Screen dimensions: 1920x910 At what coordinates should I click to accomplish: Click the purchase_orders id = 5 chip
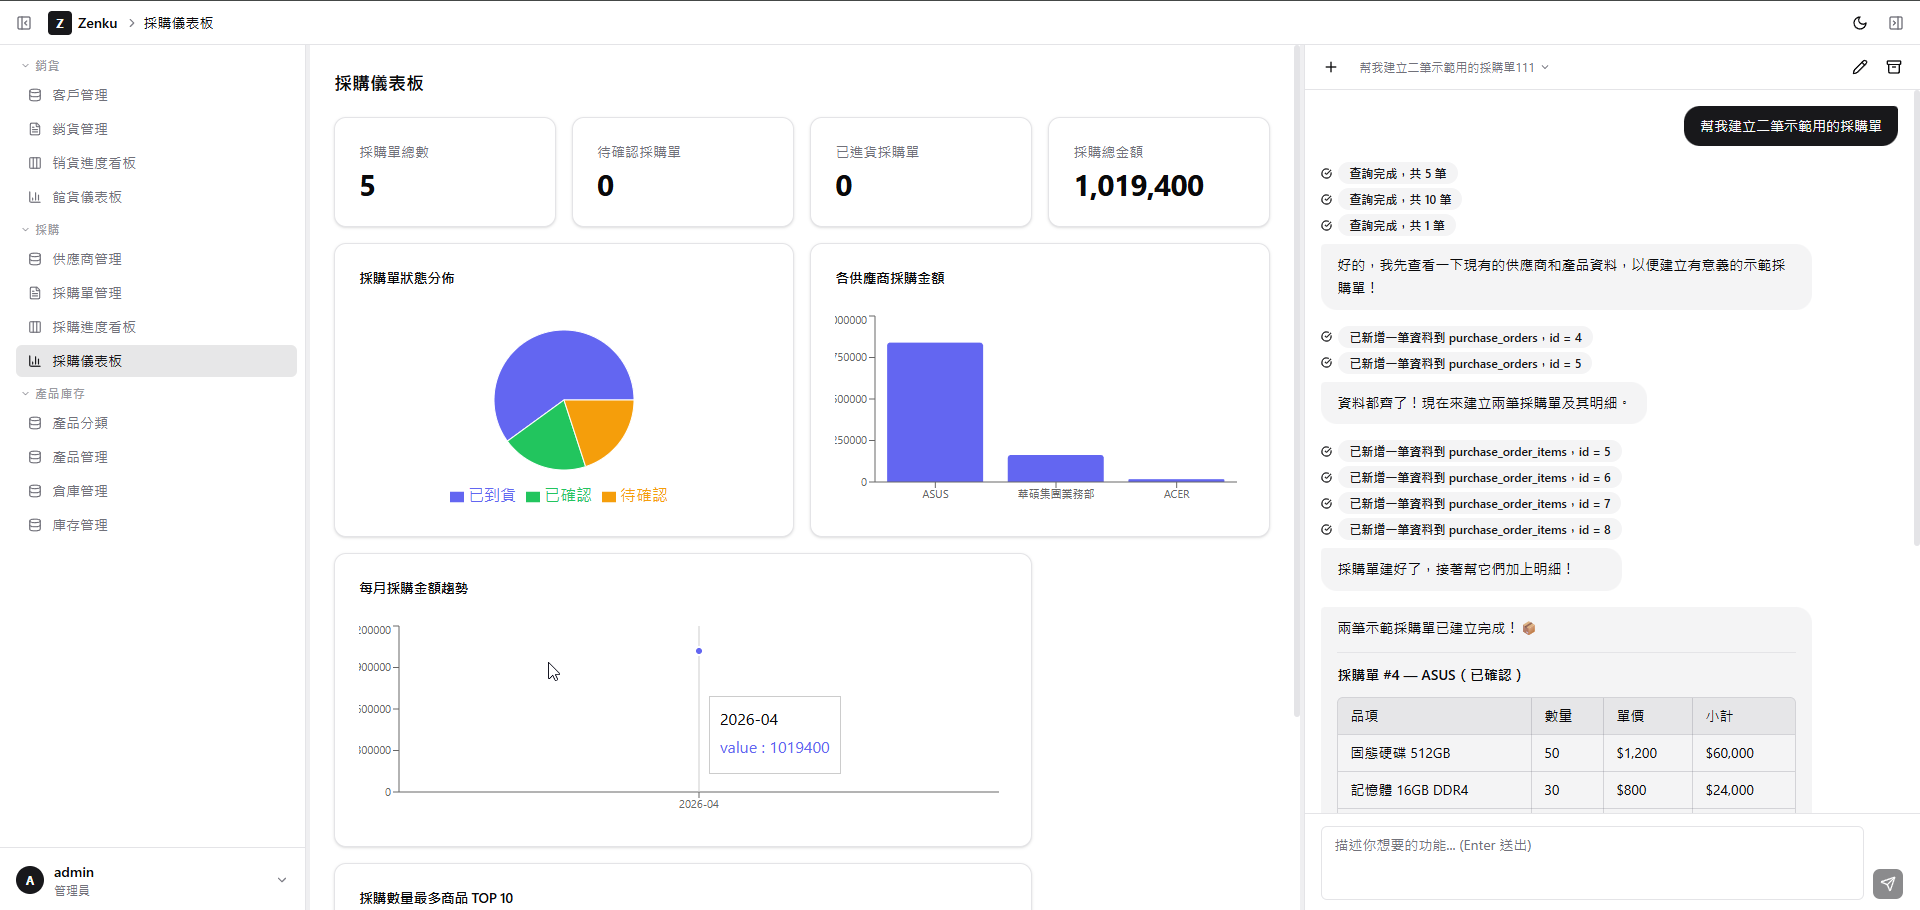pyautogui.click(x=1466, y=363)
